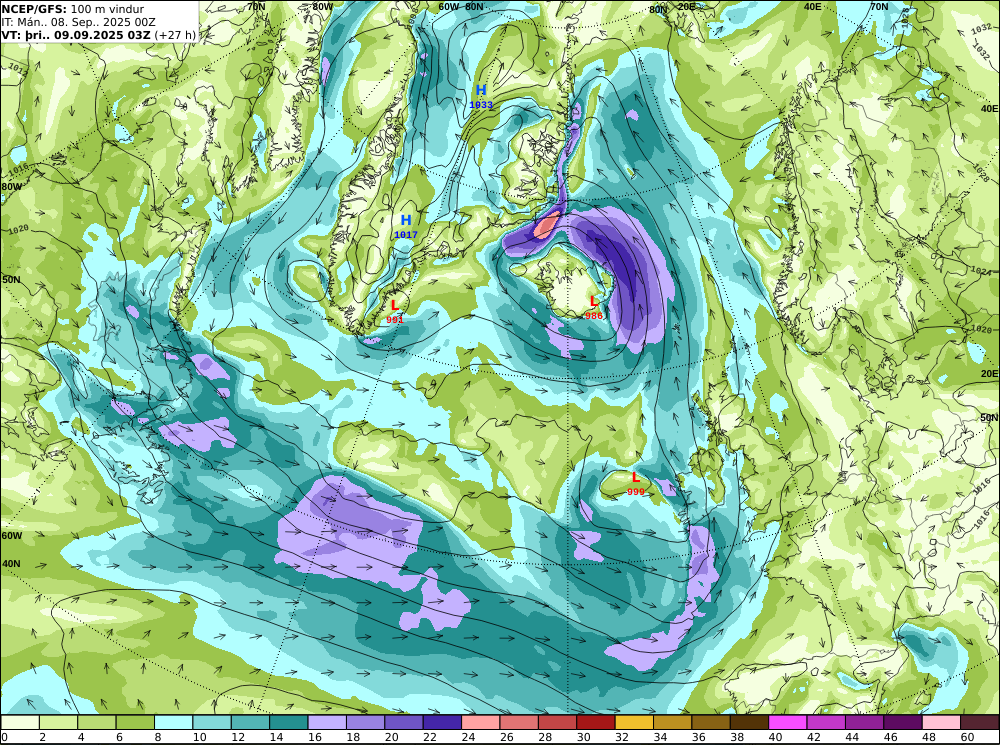
Task: Click the legend value 20
Action: [x=391, y=737]
